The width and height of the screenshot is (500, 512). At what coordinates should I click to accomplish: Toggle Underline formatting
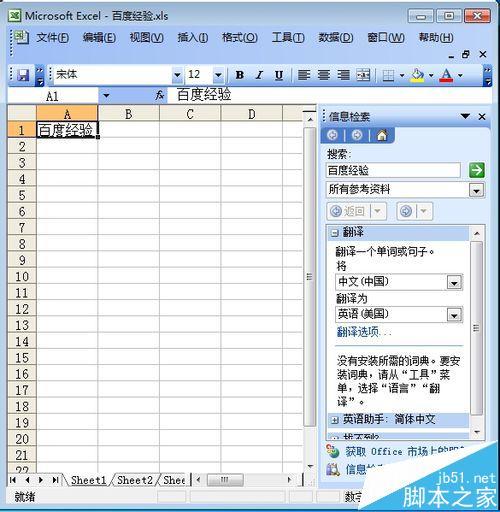click(x=279, y=75)
